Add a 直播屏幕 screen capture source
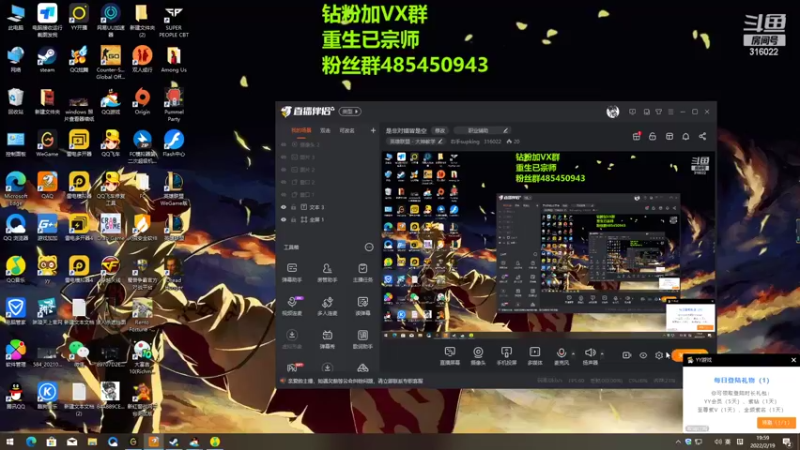 pyautogui.click(x=449, y=356)
